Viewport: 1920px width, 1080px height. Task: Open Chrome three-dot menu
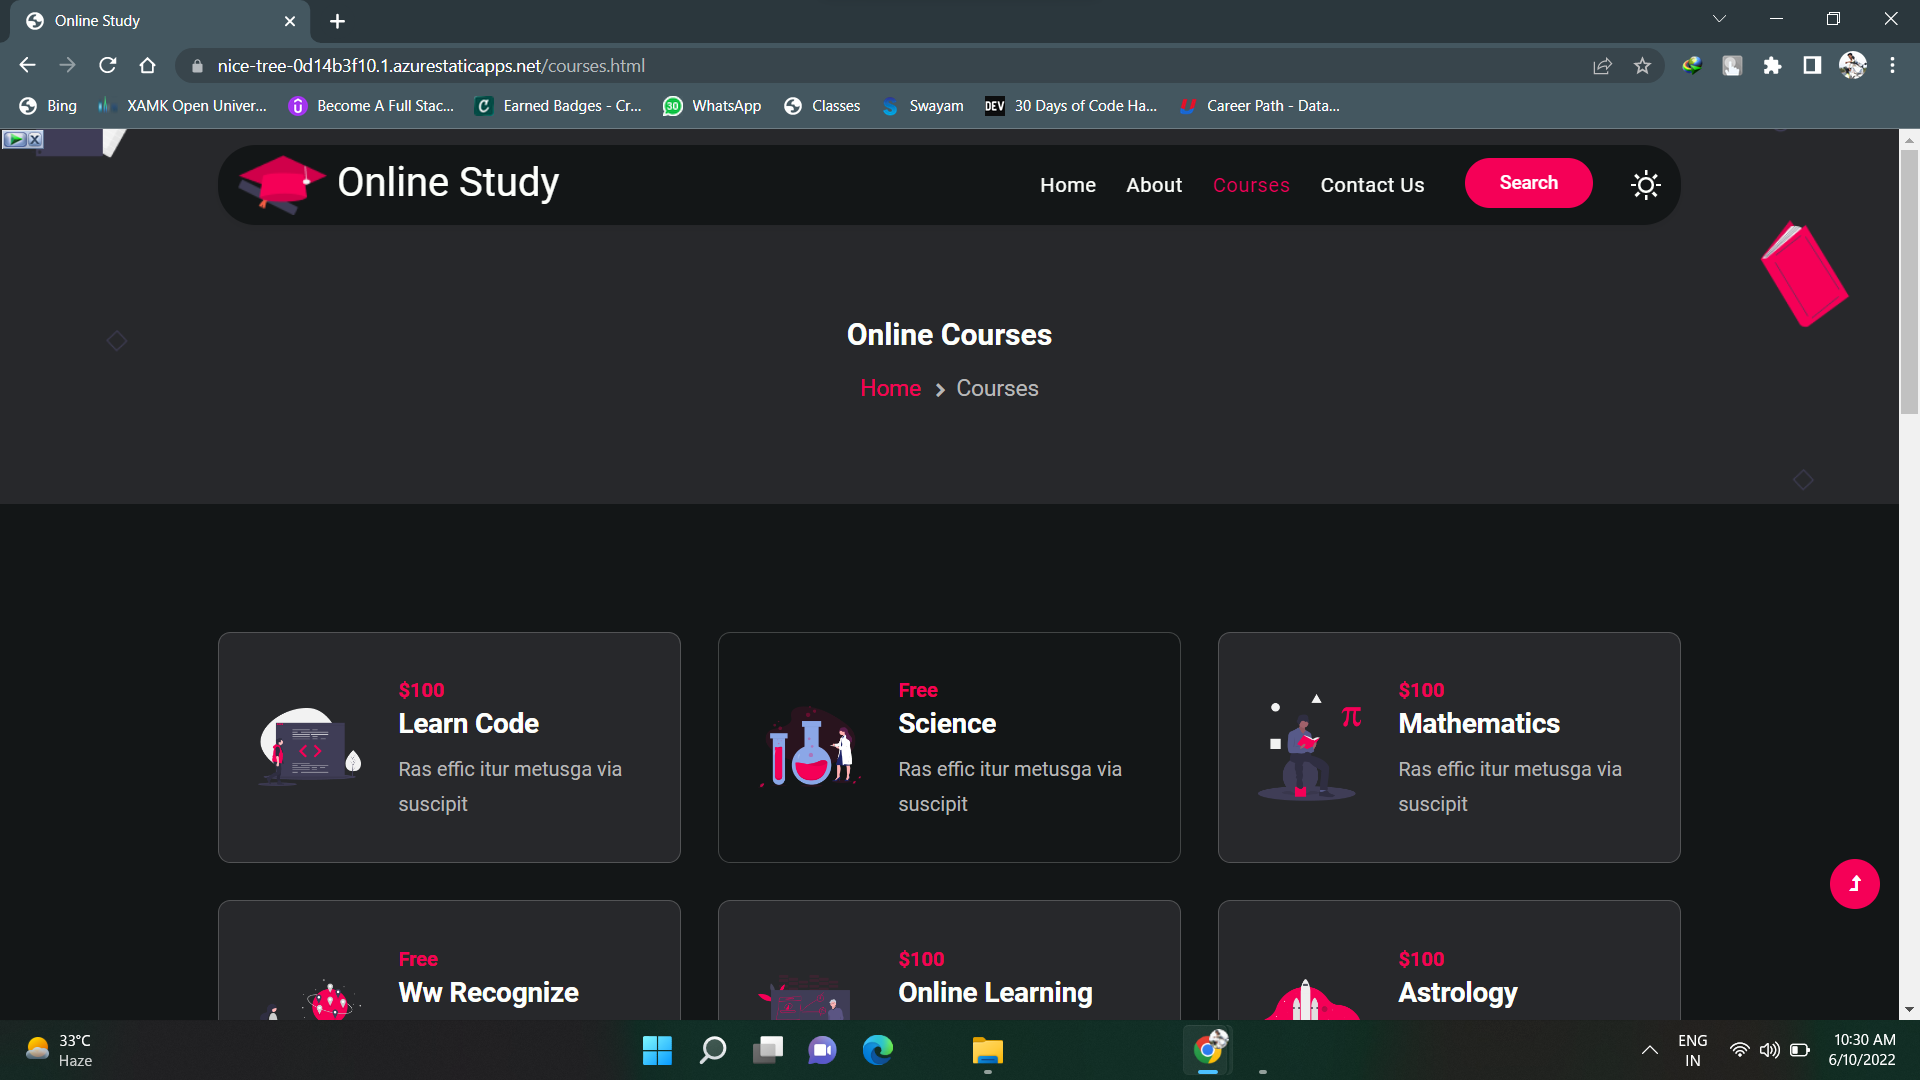[x=1892, y=66]
